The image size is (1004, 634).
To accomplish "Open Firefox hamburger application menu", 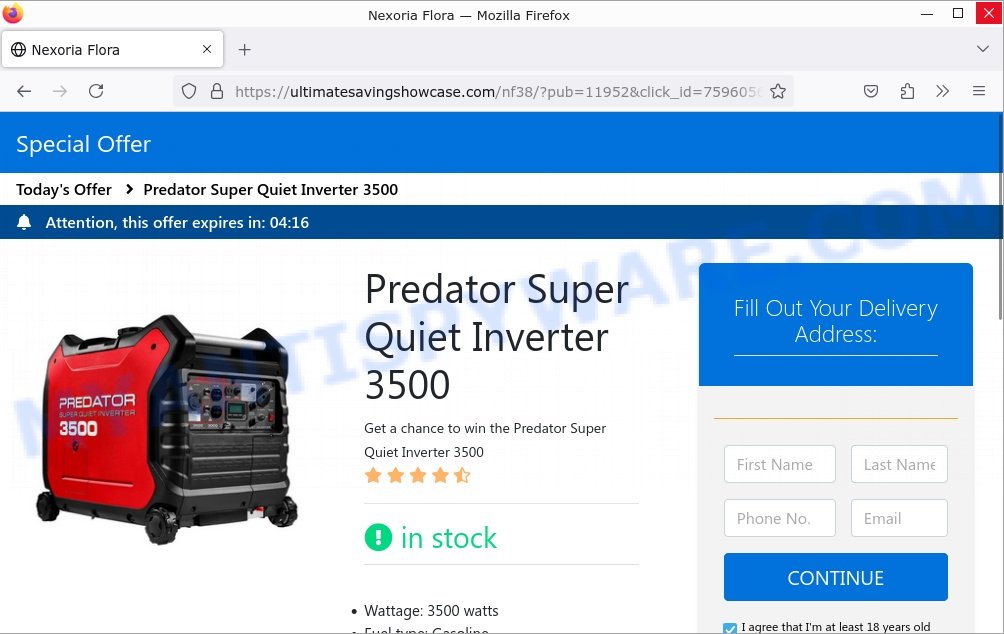I will coord(979,92).
